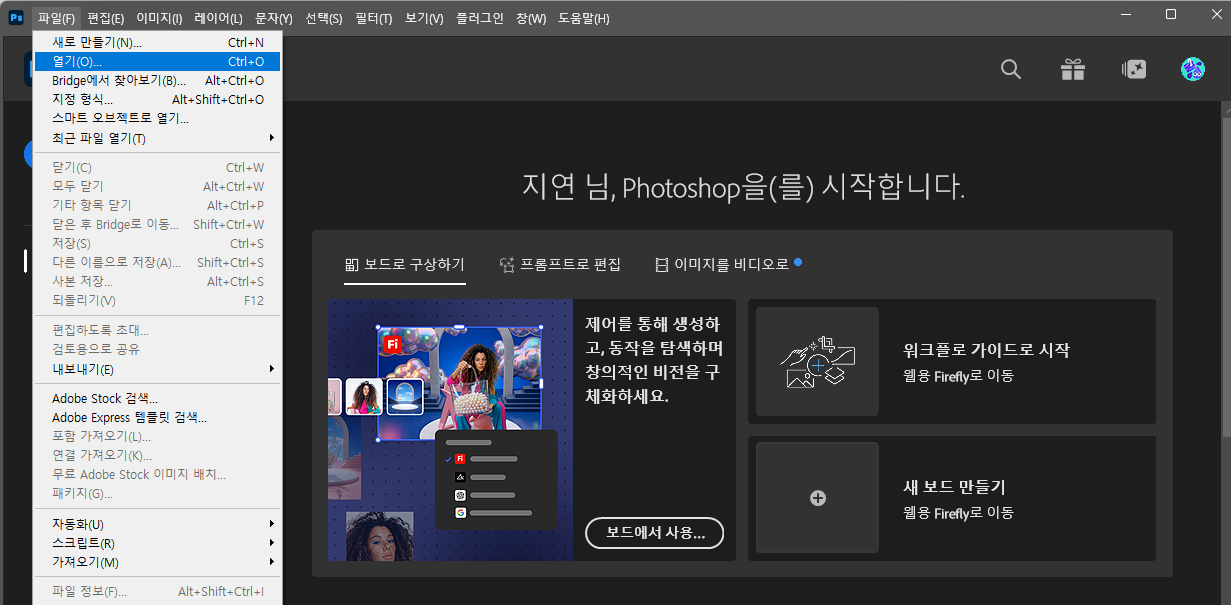Open the 이미지(I) menu
Screen dimensions: 1231x605
pos(159,19)
